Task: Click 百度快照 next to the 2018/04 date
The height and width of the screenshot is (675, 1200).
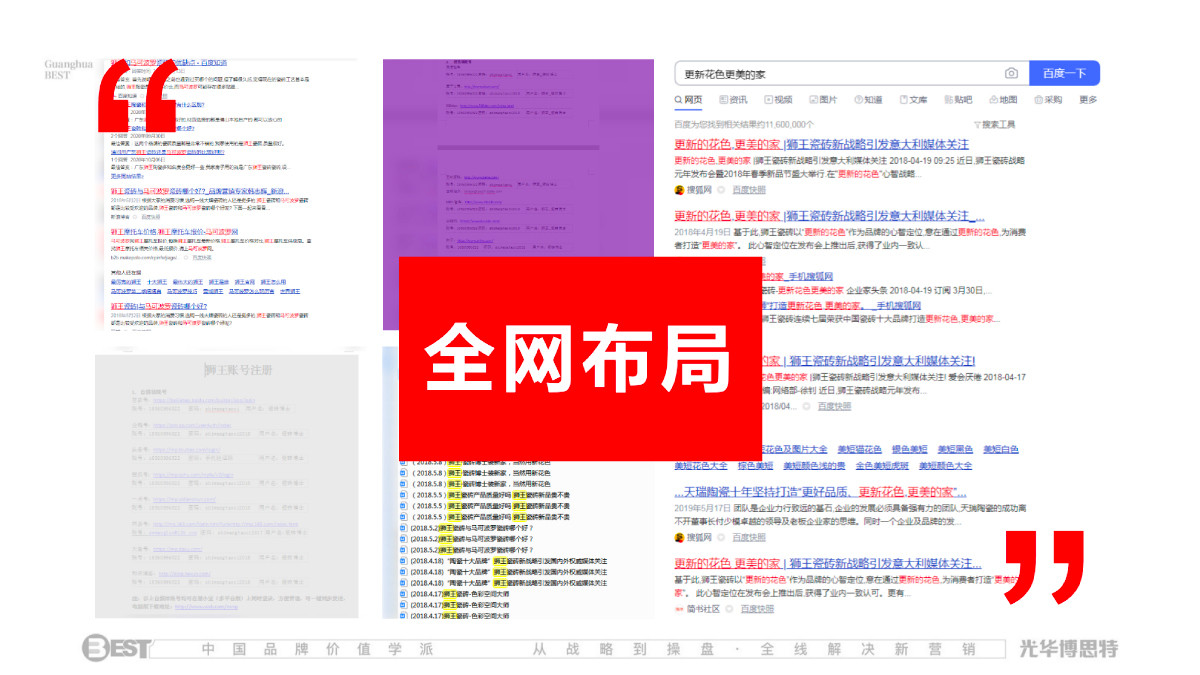Action: pyautogui.click(x=834, y=406)
